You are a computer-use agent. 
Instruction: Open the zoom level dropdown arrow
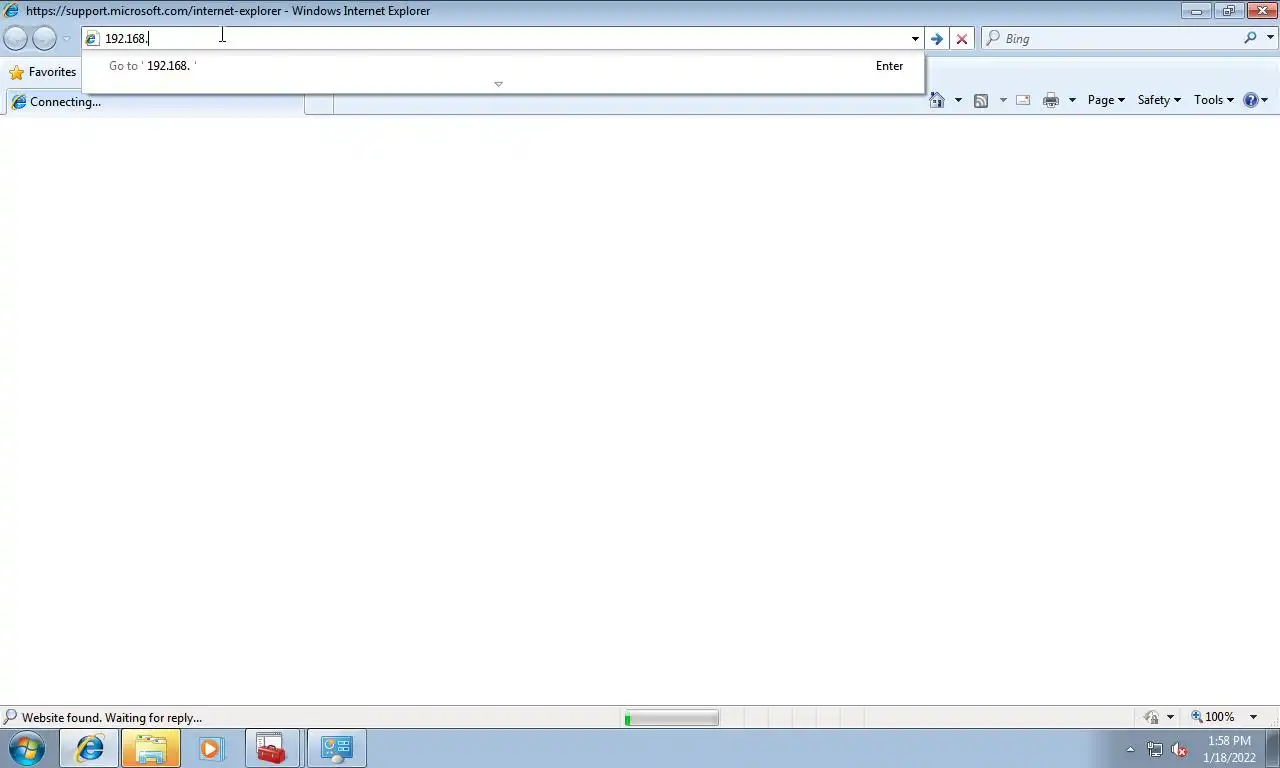coord(1253,717)
